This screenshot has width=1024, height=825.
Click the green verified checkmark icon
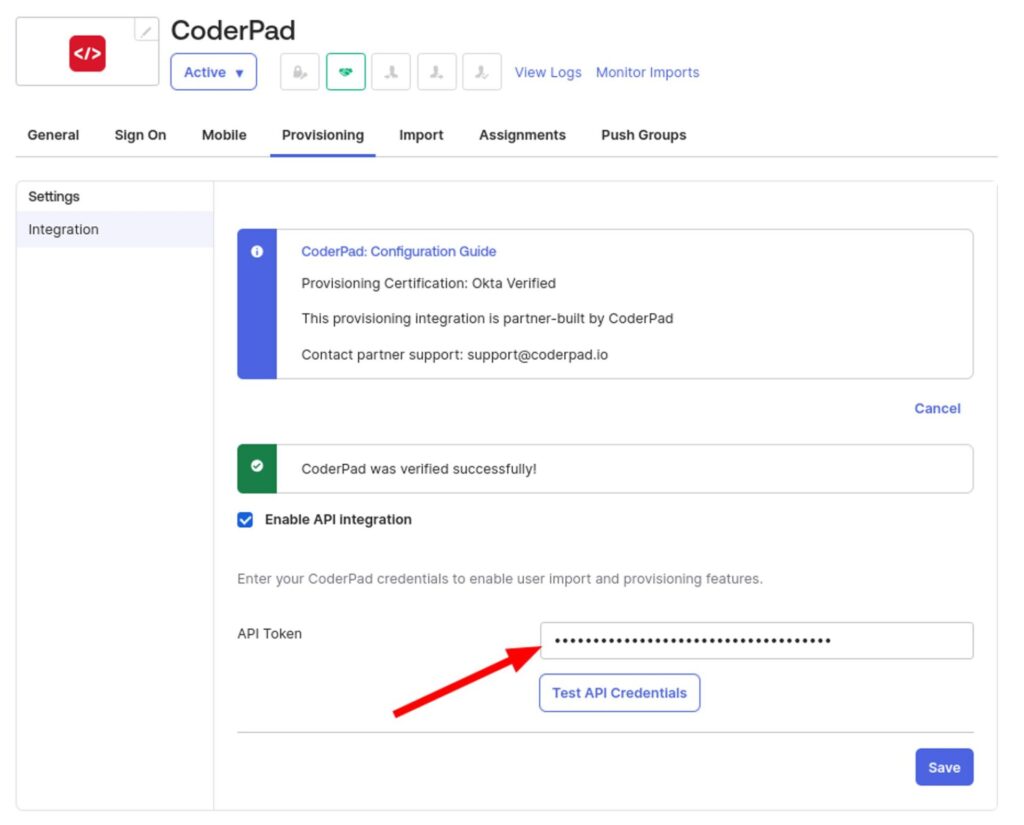coord(258,467)
